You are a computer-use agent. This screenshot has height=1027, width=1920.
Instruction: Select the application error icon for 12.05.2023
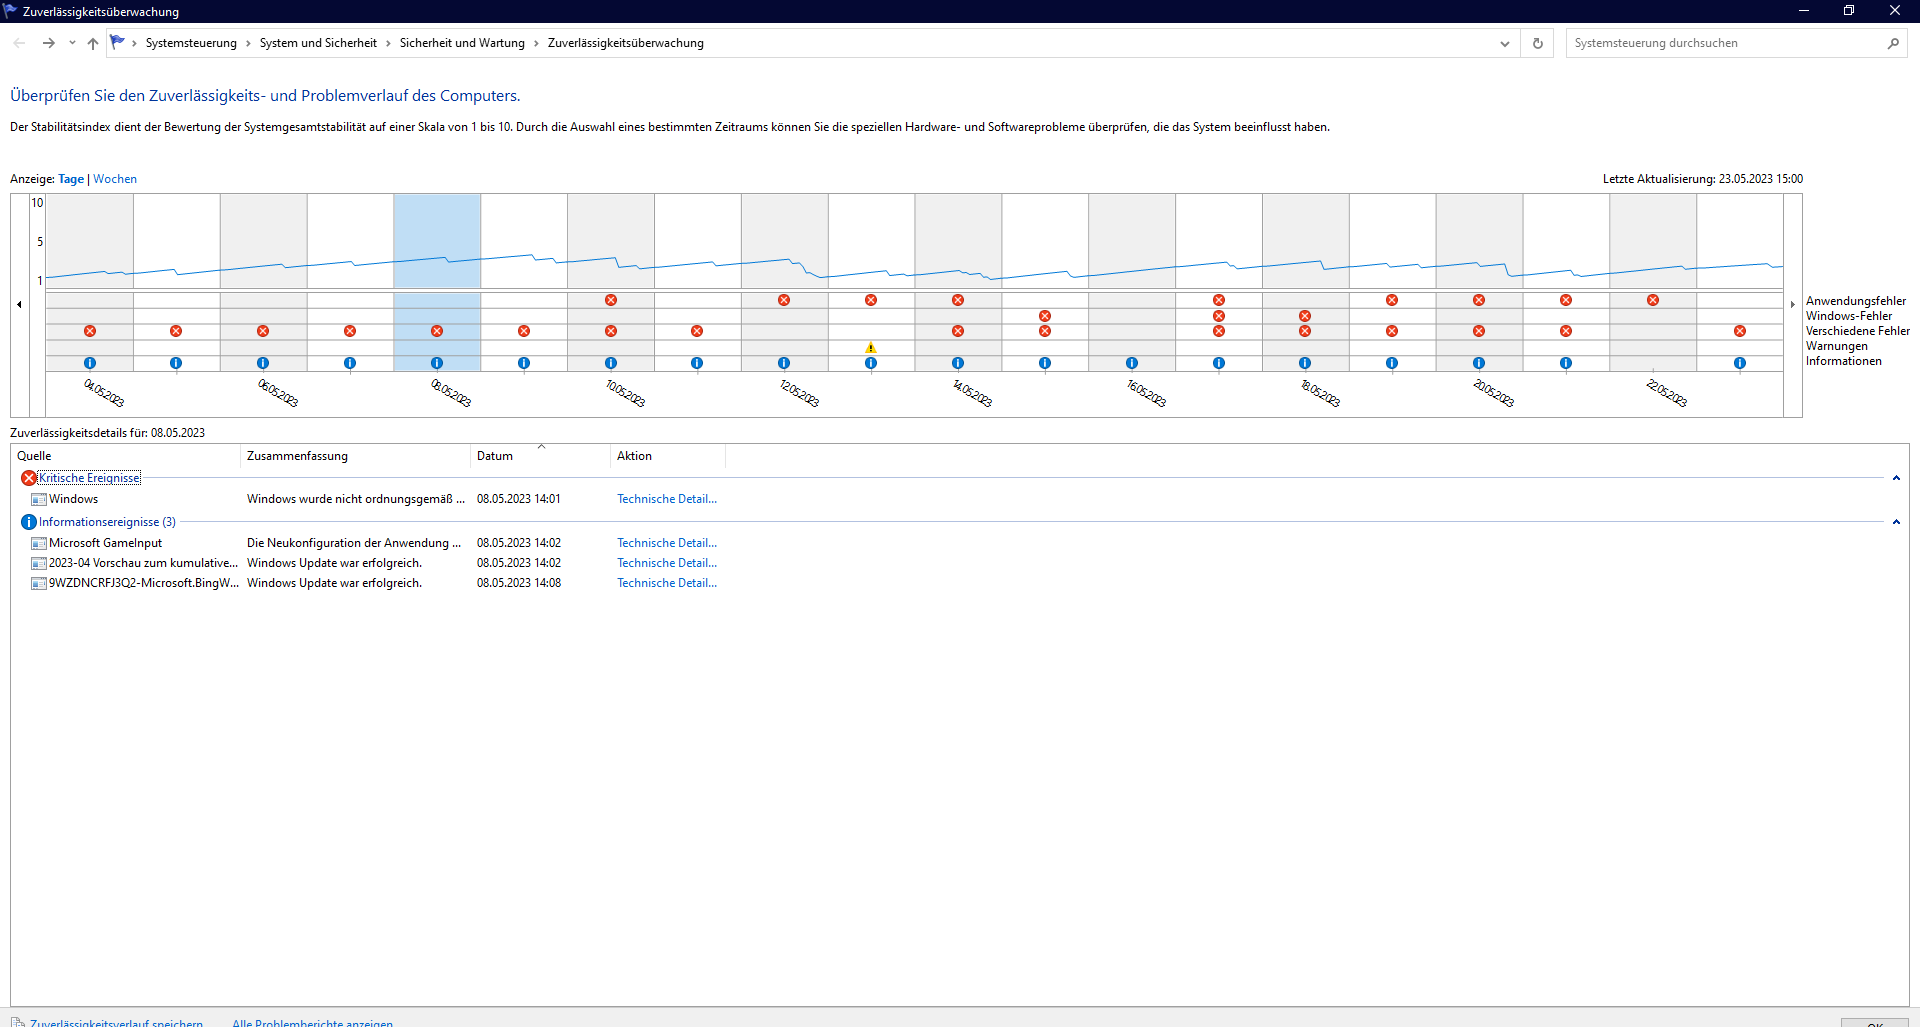[784, 300]
